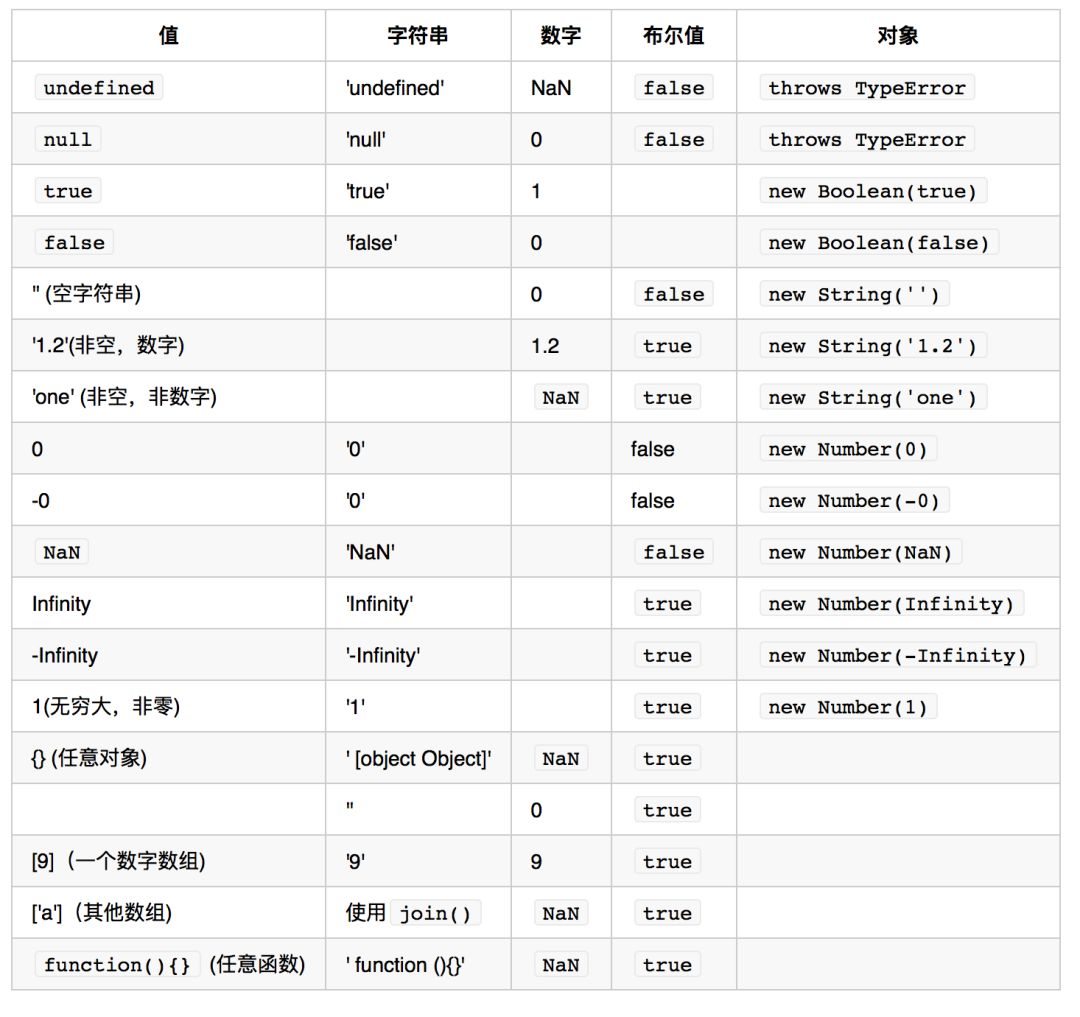This screenshot has height=1017, width=1080.
Task: Click the new Number(NaN) cell
Action: (x=860, y=552)
